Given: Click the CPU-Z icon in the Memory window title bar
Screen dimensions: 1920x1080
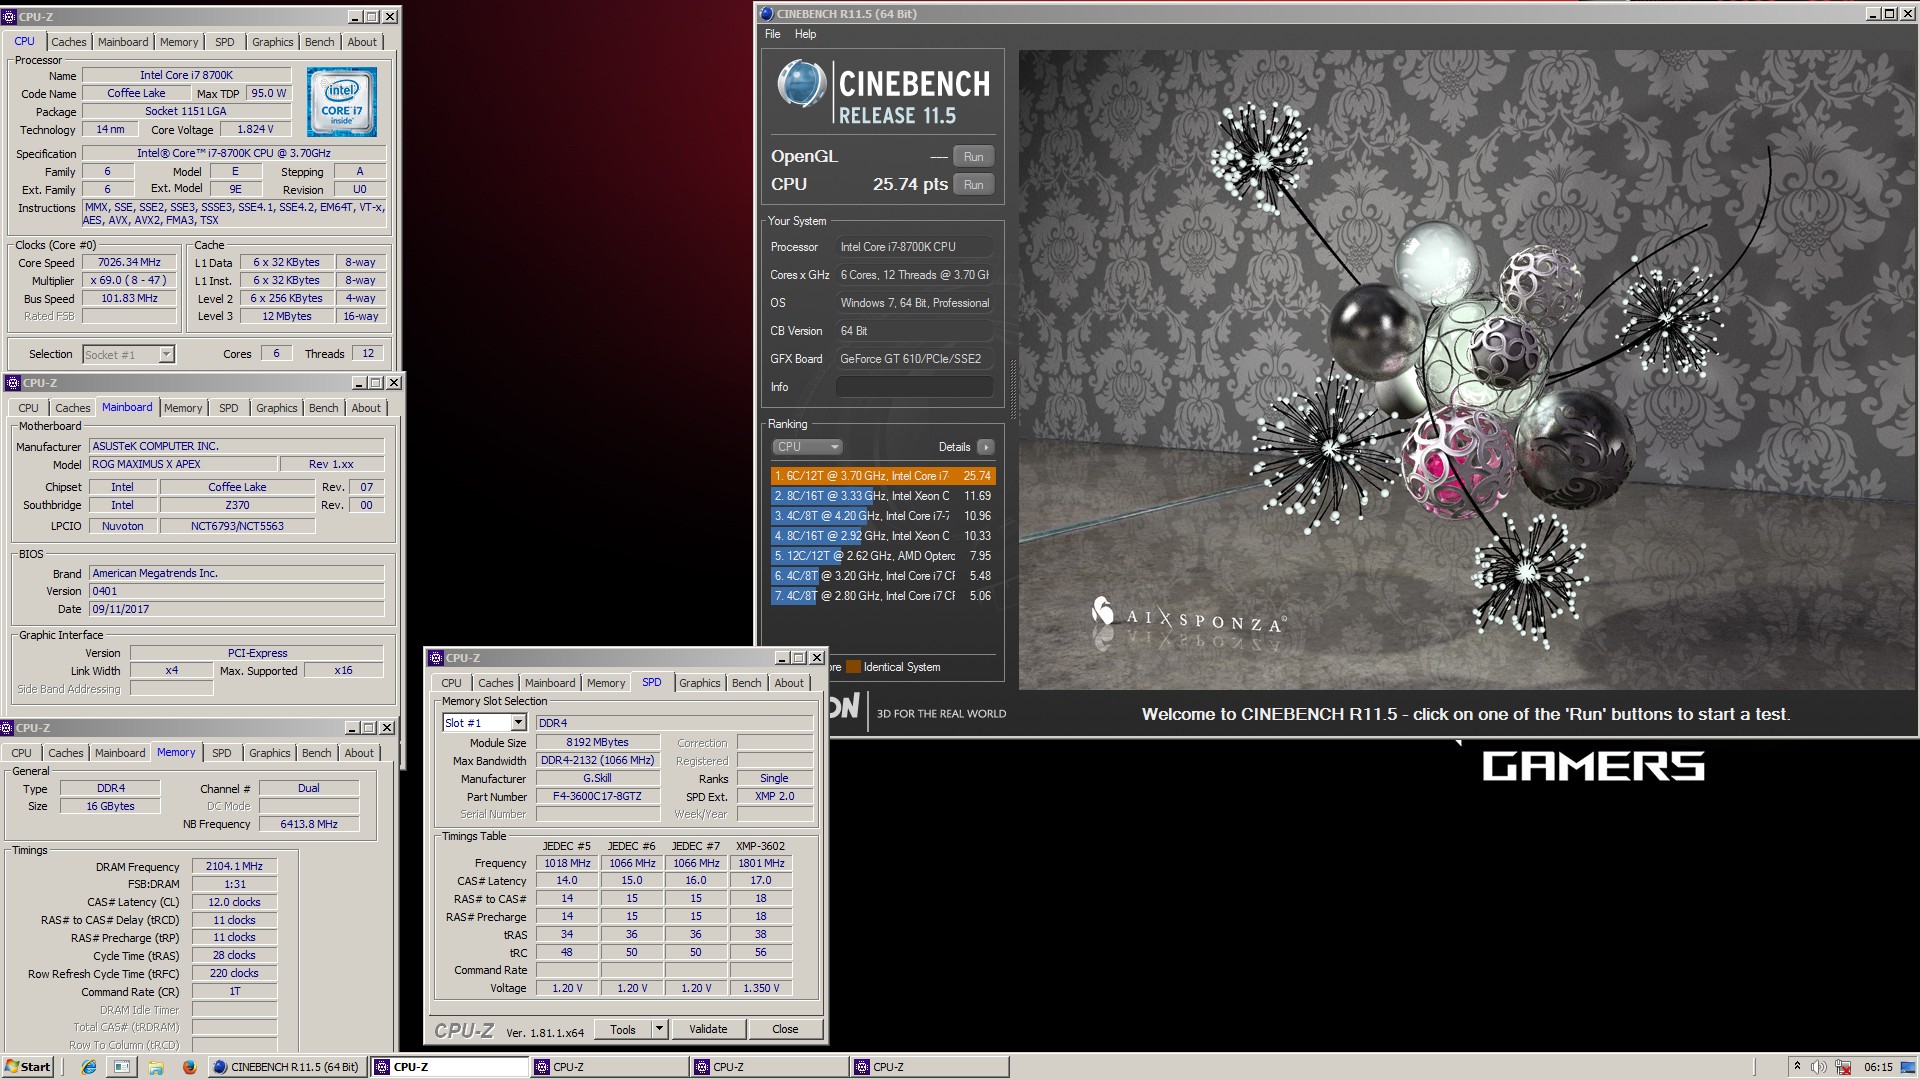Looking at the screenshot, I should tap(7, 728).
